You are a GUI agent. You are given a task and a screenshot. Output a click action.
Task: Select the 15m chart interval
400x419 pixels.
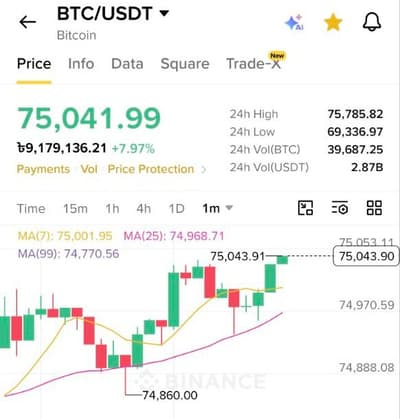(76, 209)
